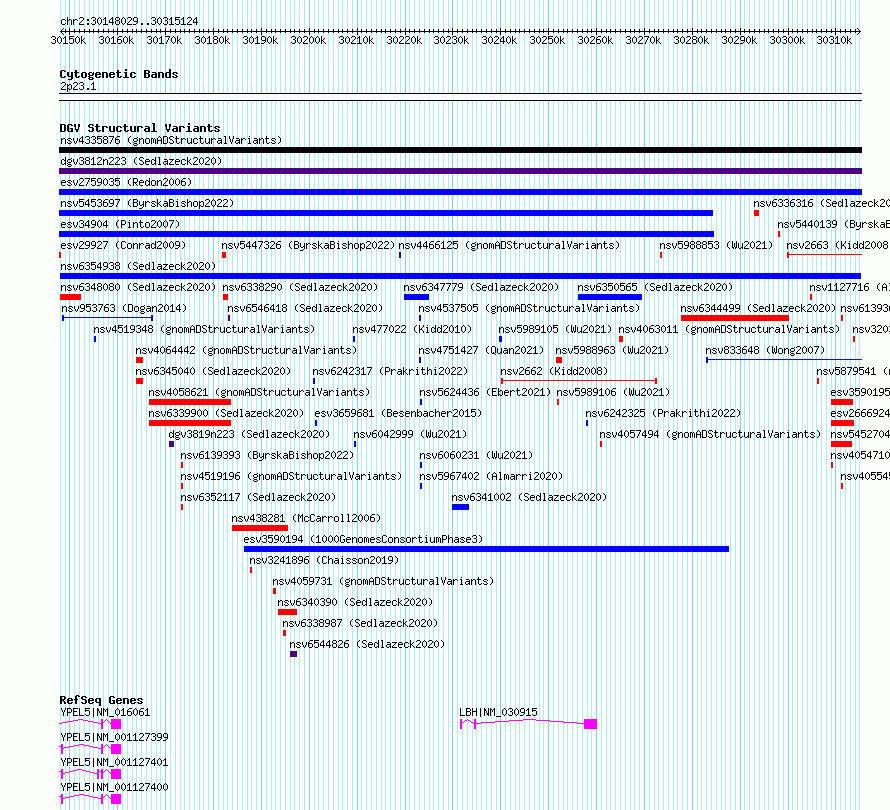
Task: Select nsv5989105 (Wu2021) label
Action: pyautogui.click(x=555, y=329)
